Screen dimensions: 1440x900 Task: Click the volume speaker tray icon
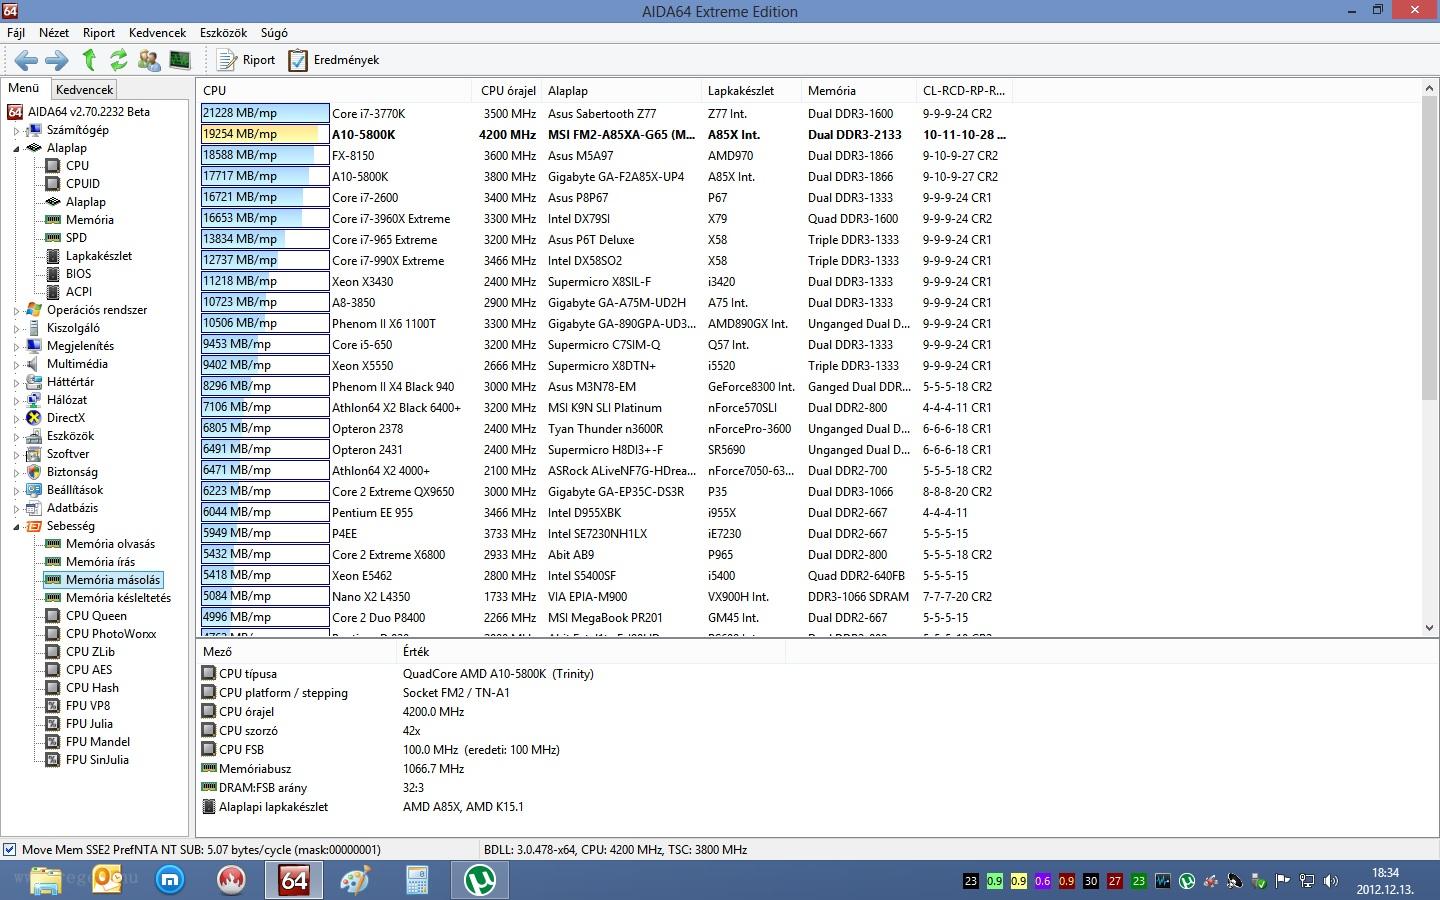click(1331, 881)
